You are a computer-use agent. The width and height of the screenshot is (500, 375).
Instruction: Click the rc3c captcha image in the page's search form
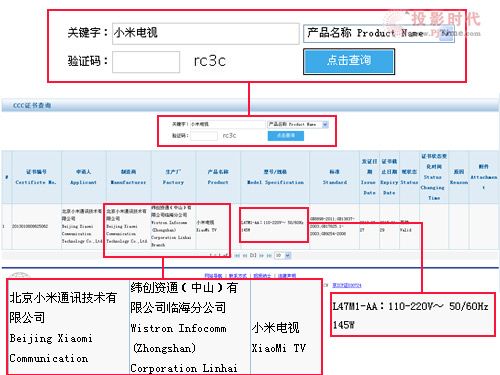(x=230, y=136)
